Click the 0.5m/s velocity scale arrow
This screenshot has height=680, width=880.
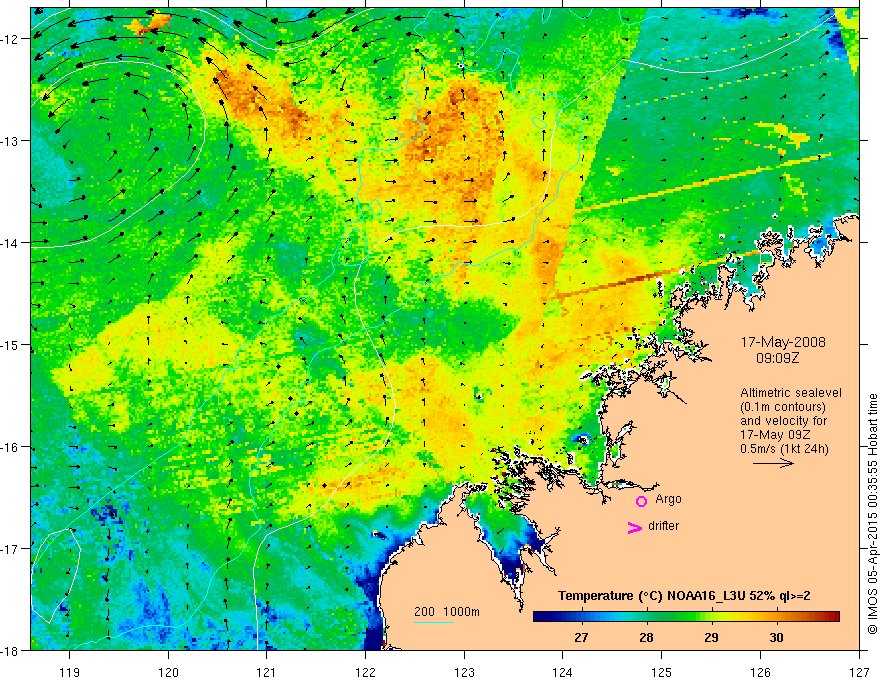[773, 463]
